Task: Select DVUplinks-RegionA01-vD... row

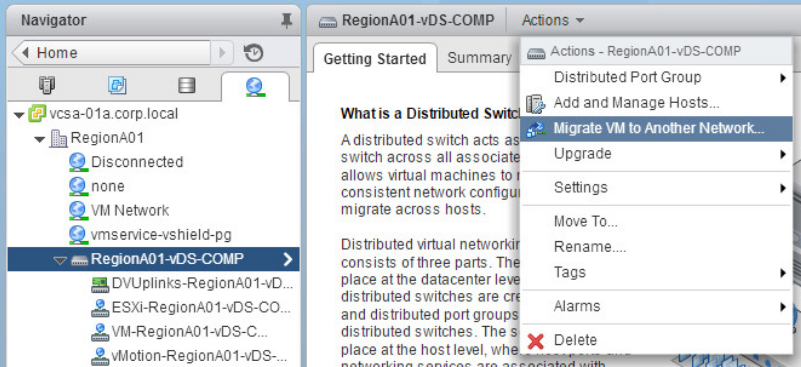Action: point(153,284)
